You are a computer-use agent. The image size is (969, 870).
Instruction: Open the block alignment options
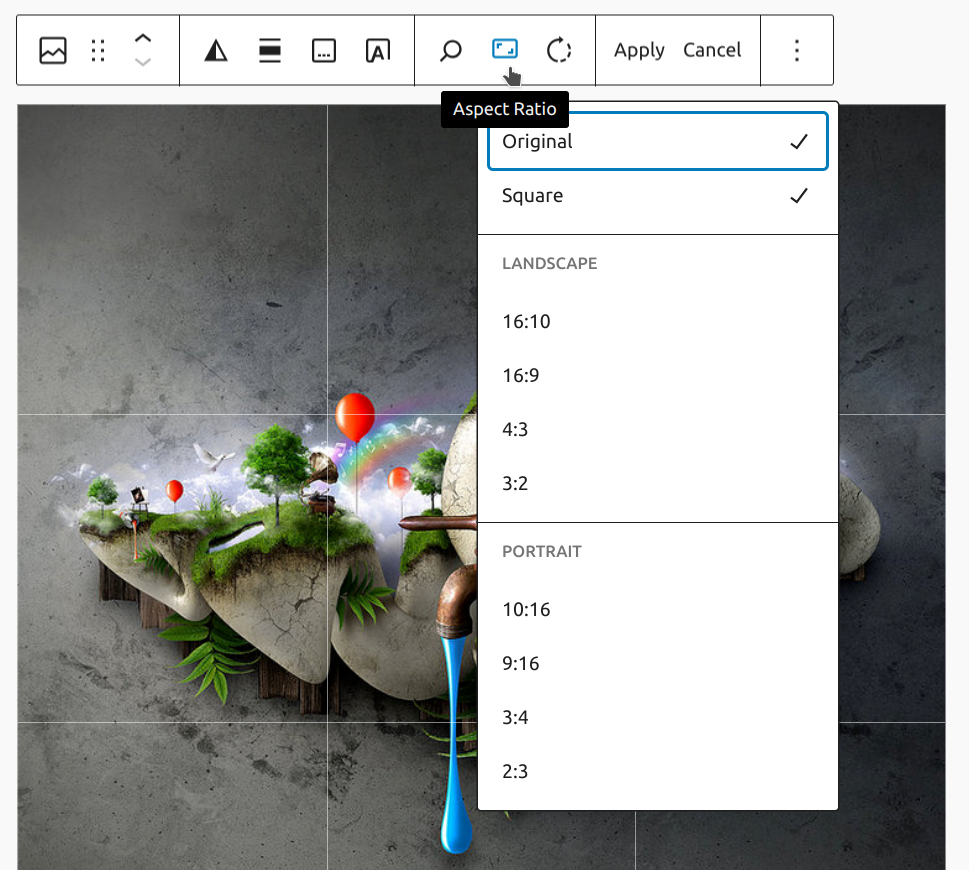(269, 50)
